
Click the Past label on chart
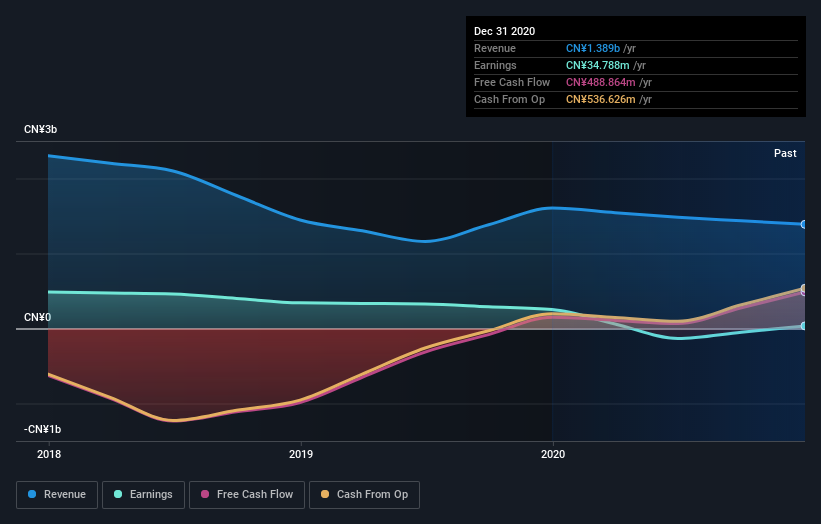tap(785, 153)
